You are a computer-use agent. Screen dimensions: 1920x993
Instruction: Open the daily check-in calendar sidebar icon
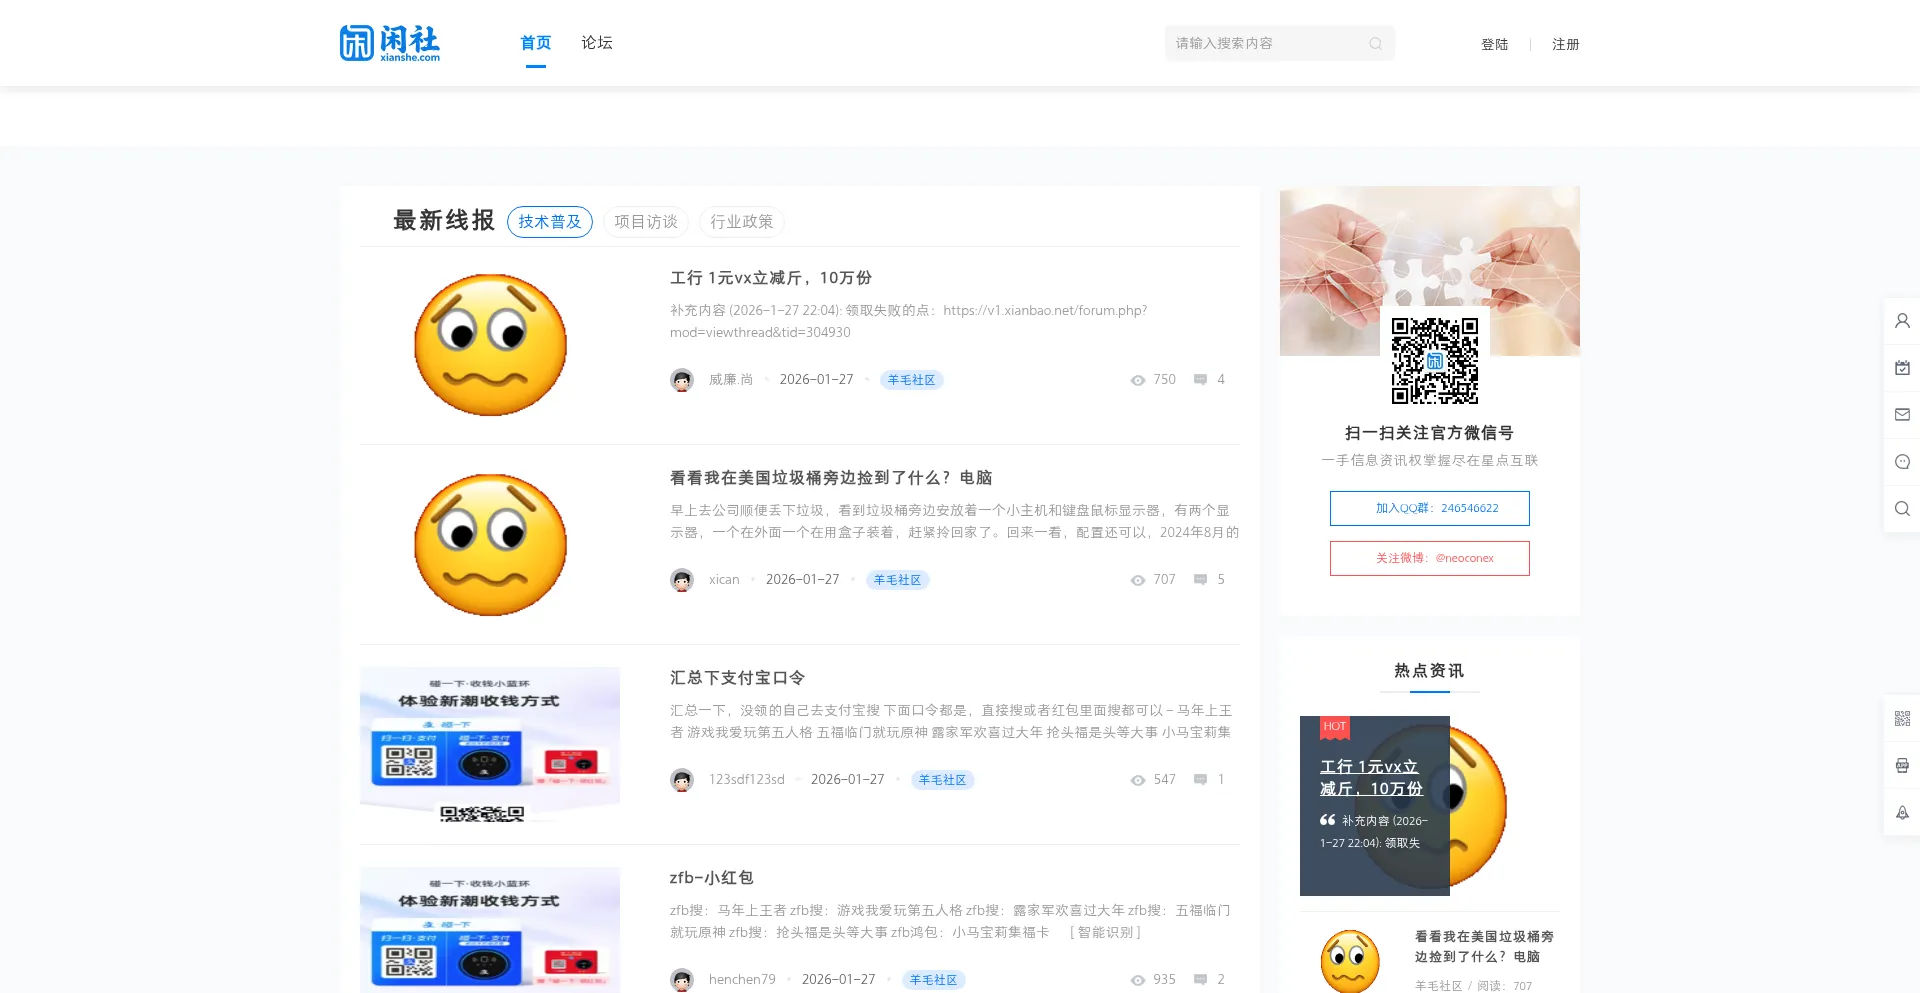pos(1902,368)
